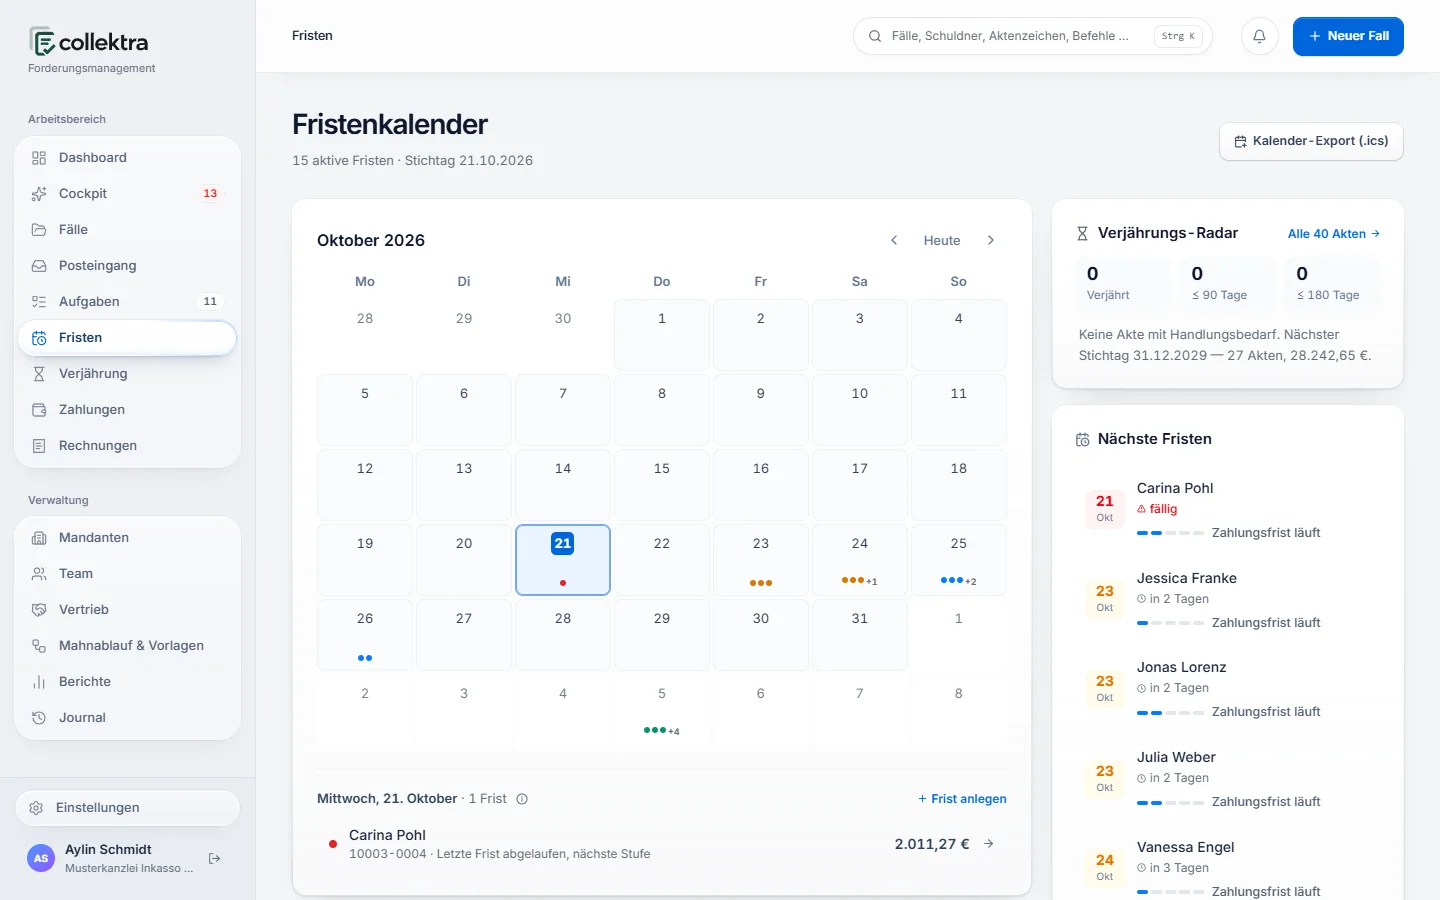Open Journal in the sidebar
The height and width of the screenshot is (900, 1440).
click(x=128, y=717)
